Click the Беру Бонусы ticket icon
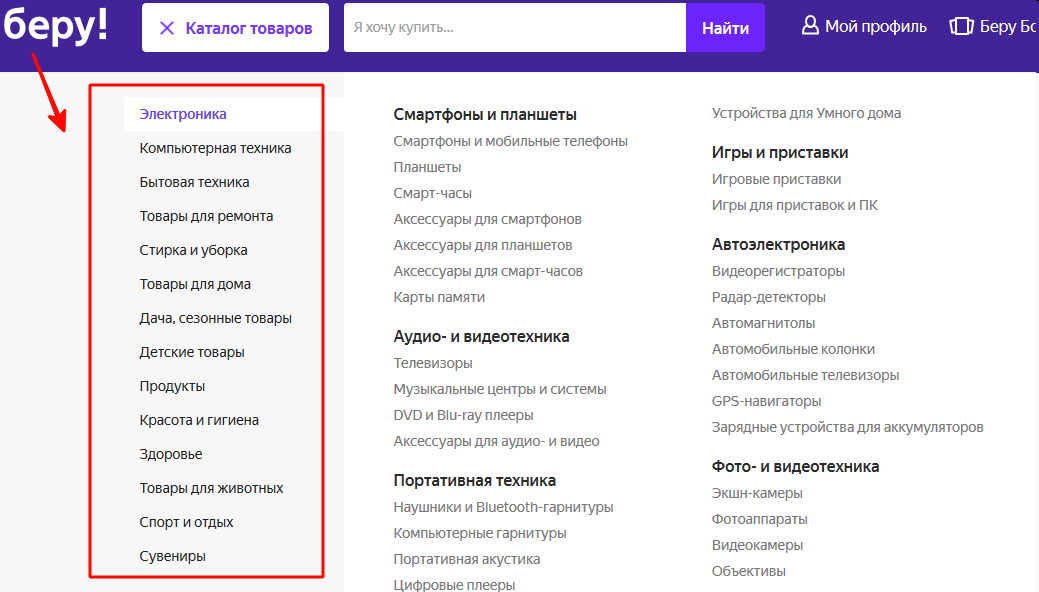The height and width of the screenshot is (592, 1039). point(961,26)
